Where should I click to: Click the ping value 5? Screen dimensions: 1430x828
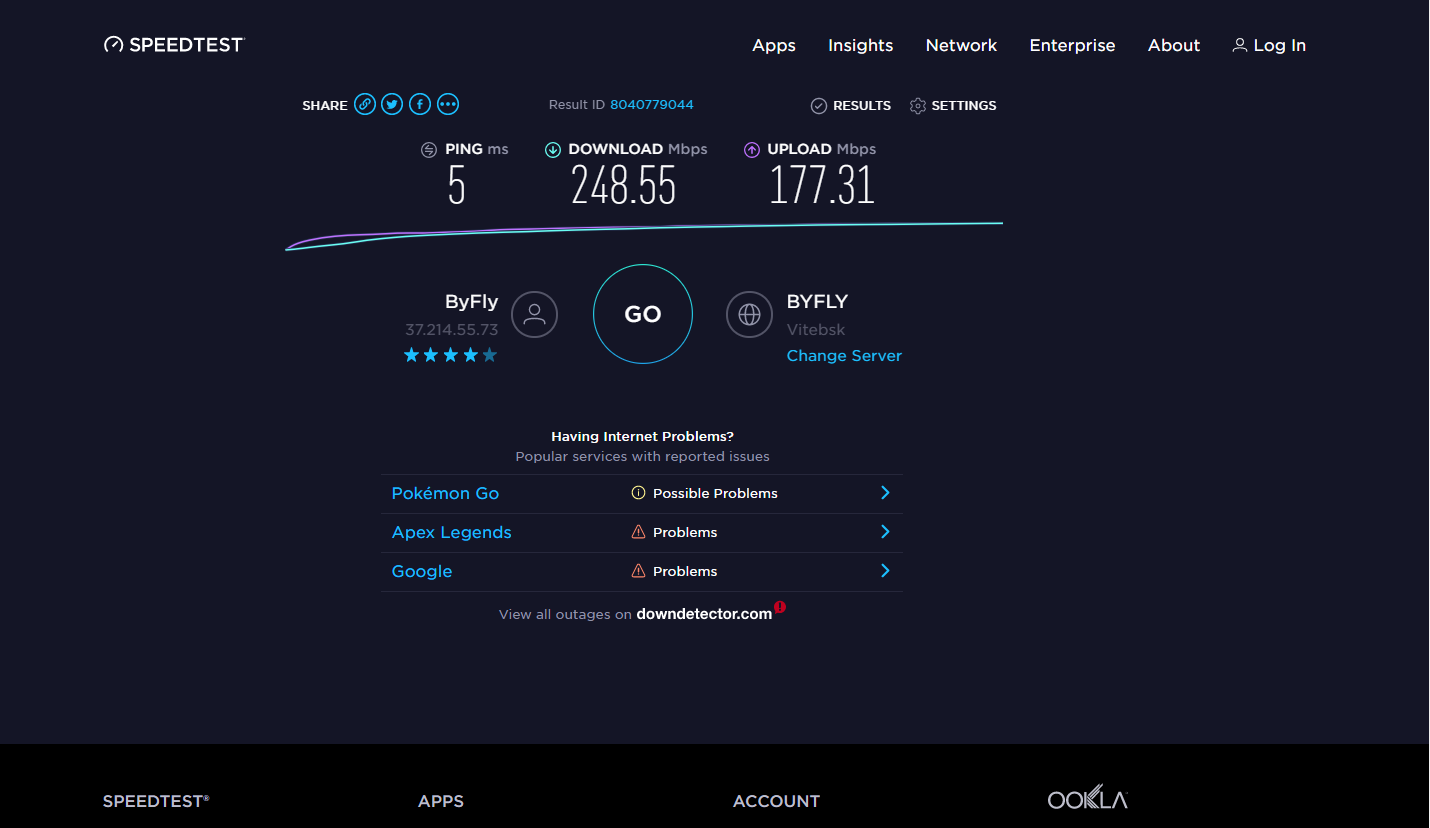pyautogui.click(x=457, y=186)
